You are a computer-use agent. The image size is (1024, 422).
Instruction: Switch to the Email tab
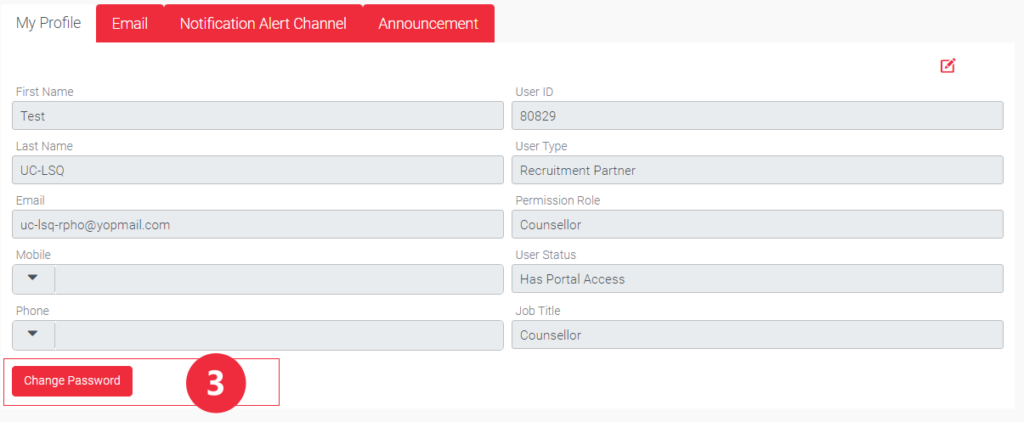pos(130,24)
